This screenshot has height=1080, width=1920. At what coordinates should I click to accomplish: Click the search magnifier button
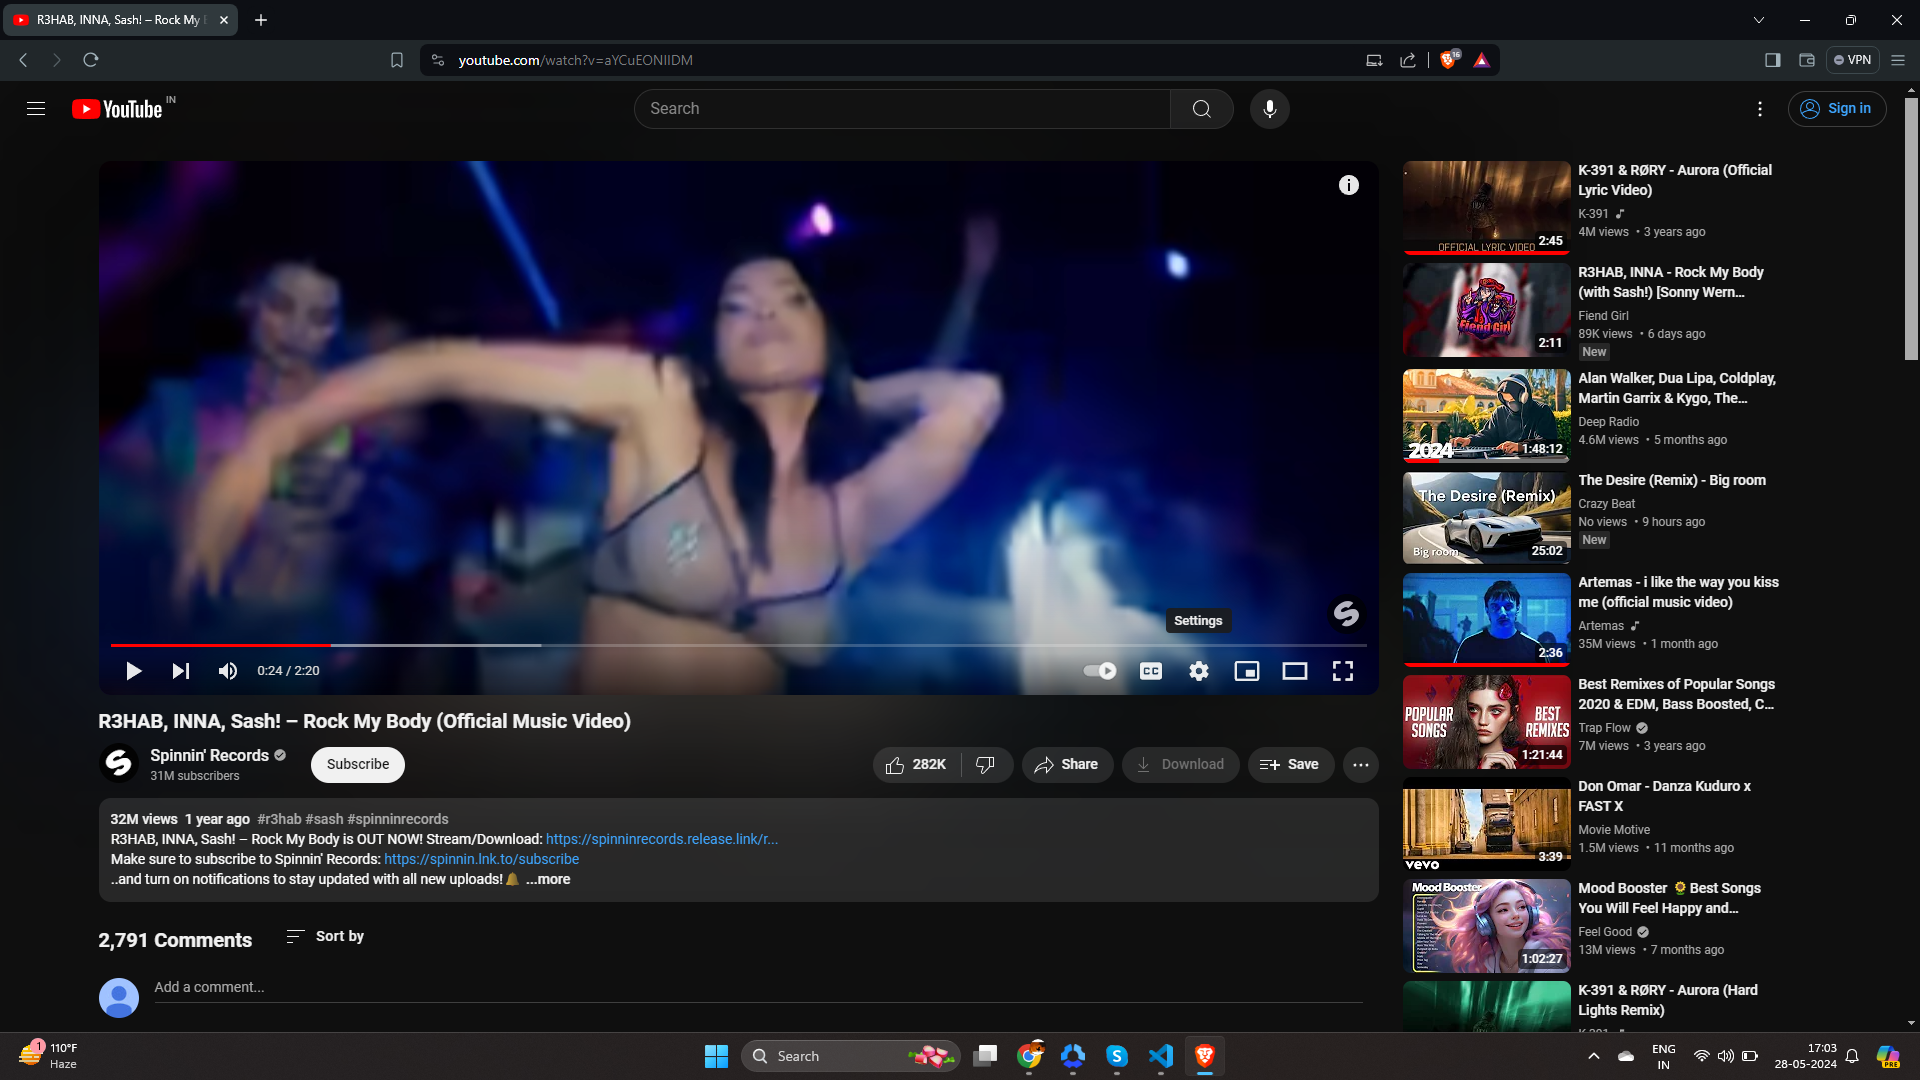(1202, 109)
